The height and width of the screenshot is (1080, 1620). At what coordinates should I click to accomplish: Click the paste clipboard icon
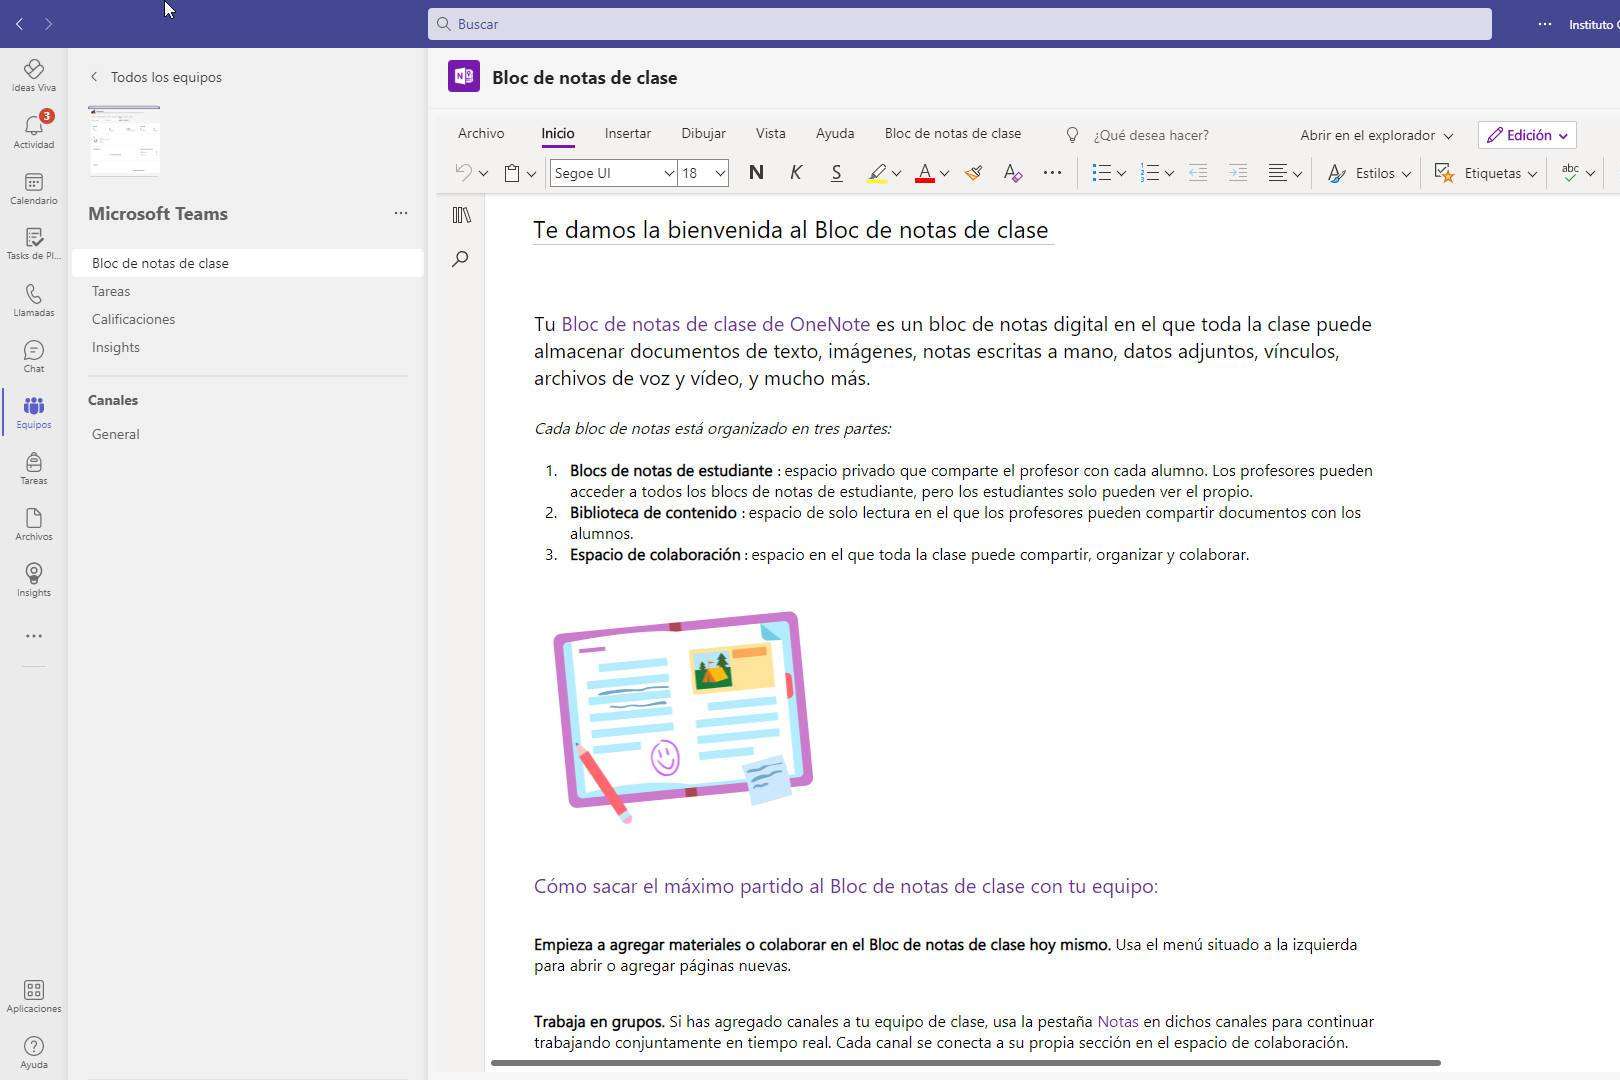tap(512, 173)
